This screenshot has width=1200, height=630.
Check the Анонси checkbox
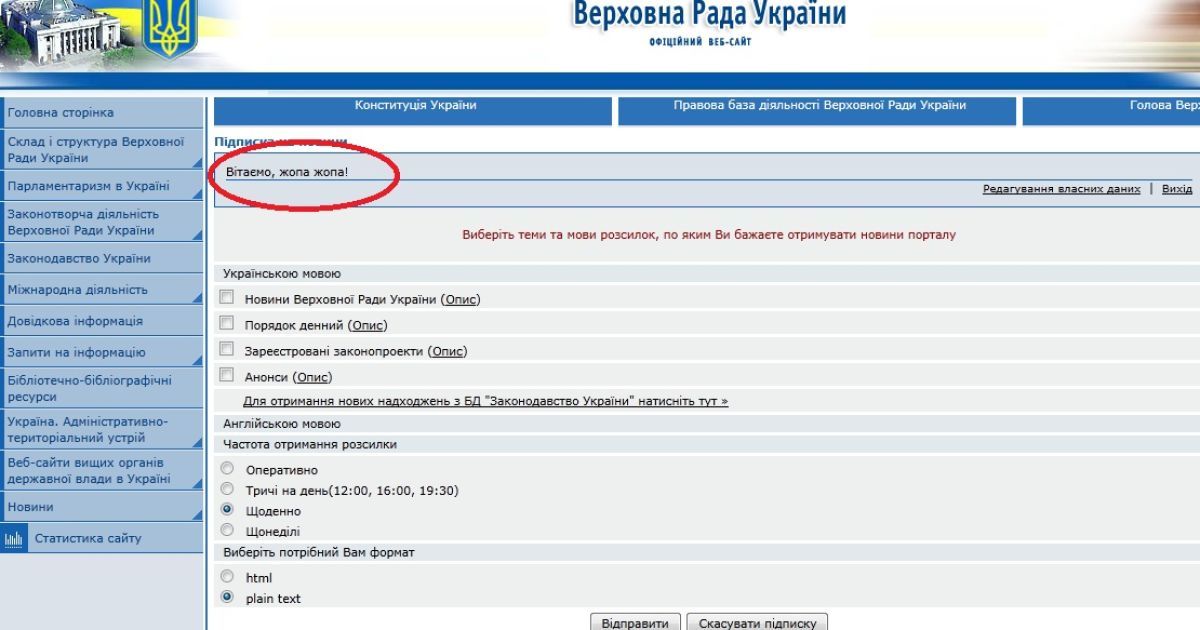227,375
